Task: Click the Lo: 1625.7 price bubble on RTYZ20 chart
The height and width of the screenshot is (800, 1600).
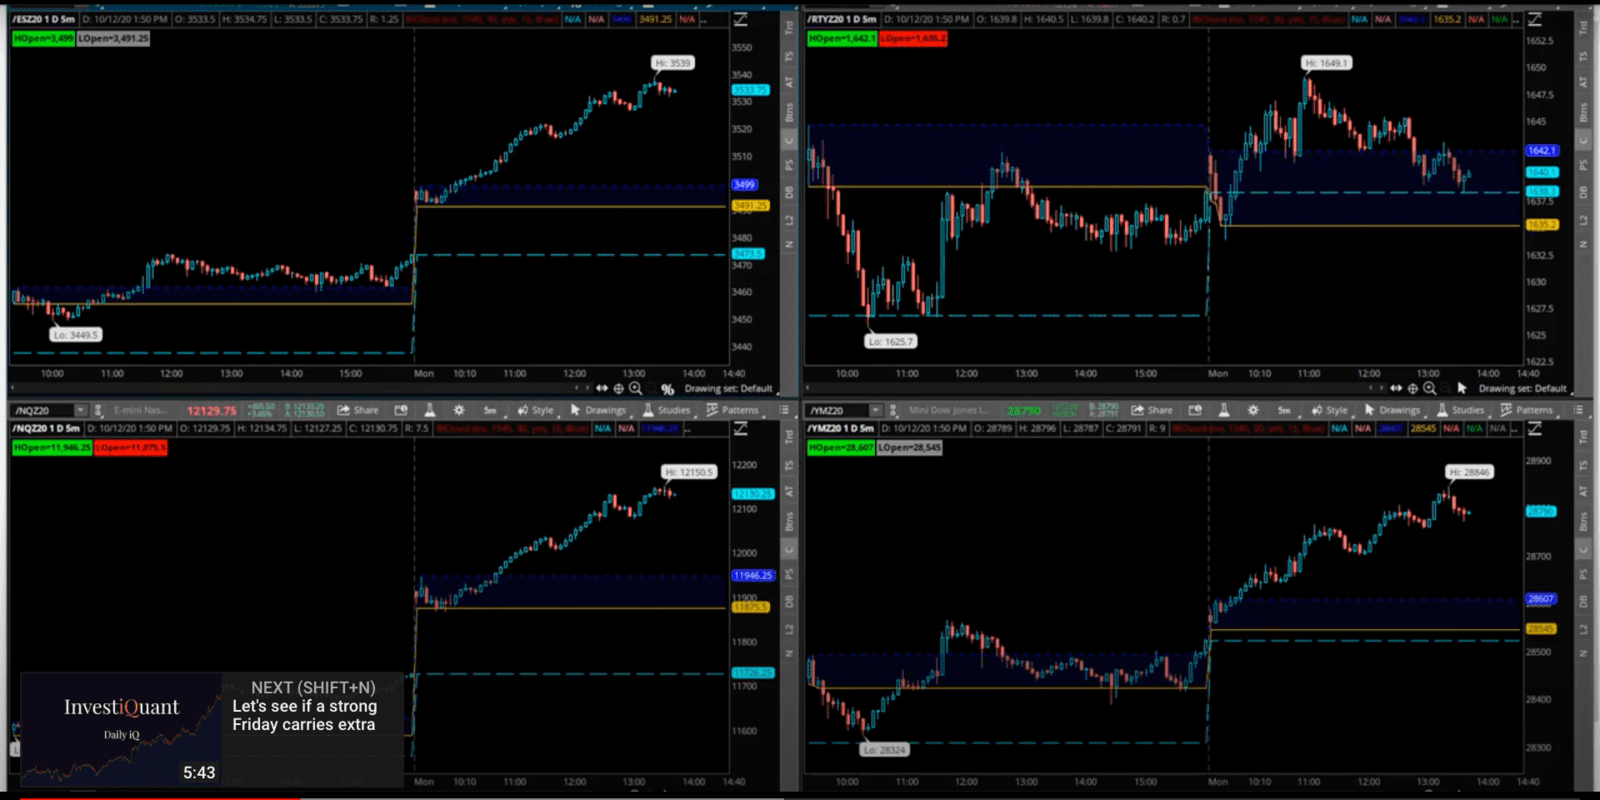Action: [891, 341]
